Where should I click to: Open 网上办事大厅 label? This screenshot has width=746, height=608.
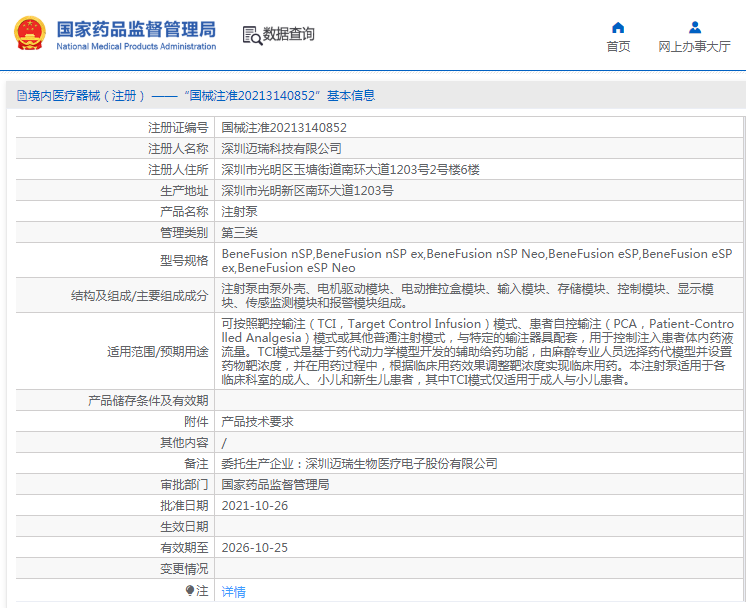point(695,47)
